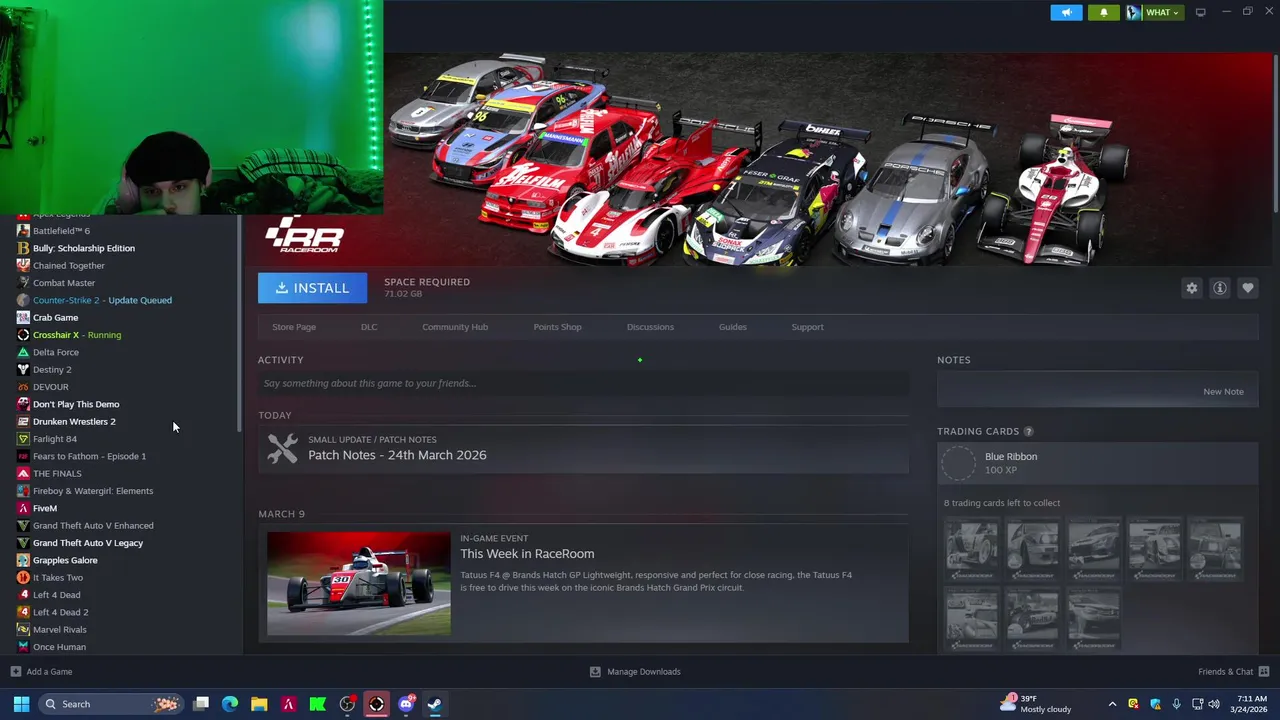This screenshot has width=1280, height=720.
Task: Install RaceRoom with the blue Install button
Action: pos(312,288)
